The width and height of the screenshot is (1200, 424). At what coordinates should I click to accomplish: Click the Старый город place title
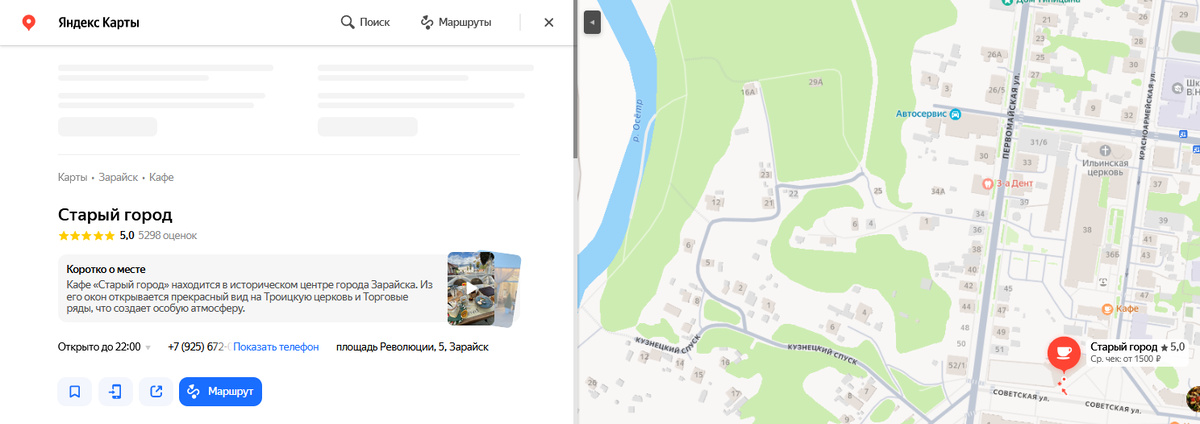[115, 215]
